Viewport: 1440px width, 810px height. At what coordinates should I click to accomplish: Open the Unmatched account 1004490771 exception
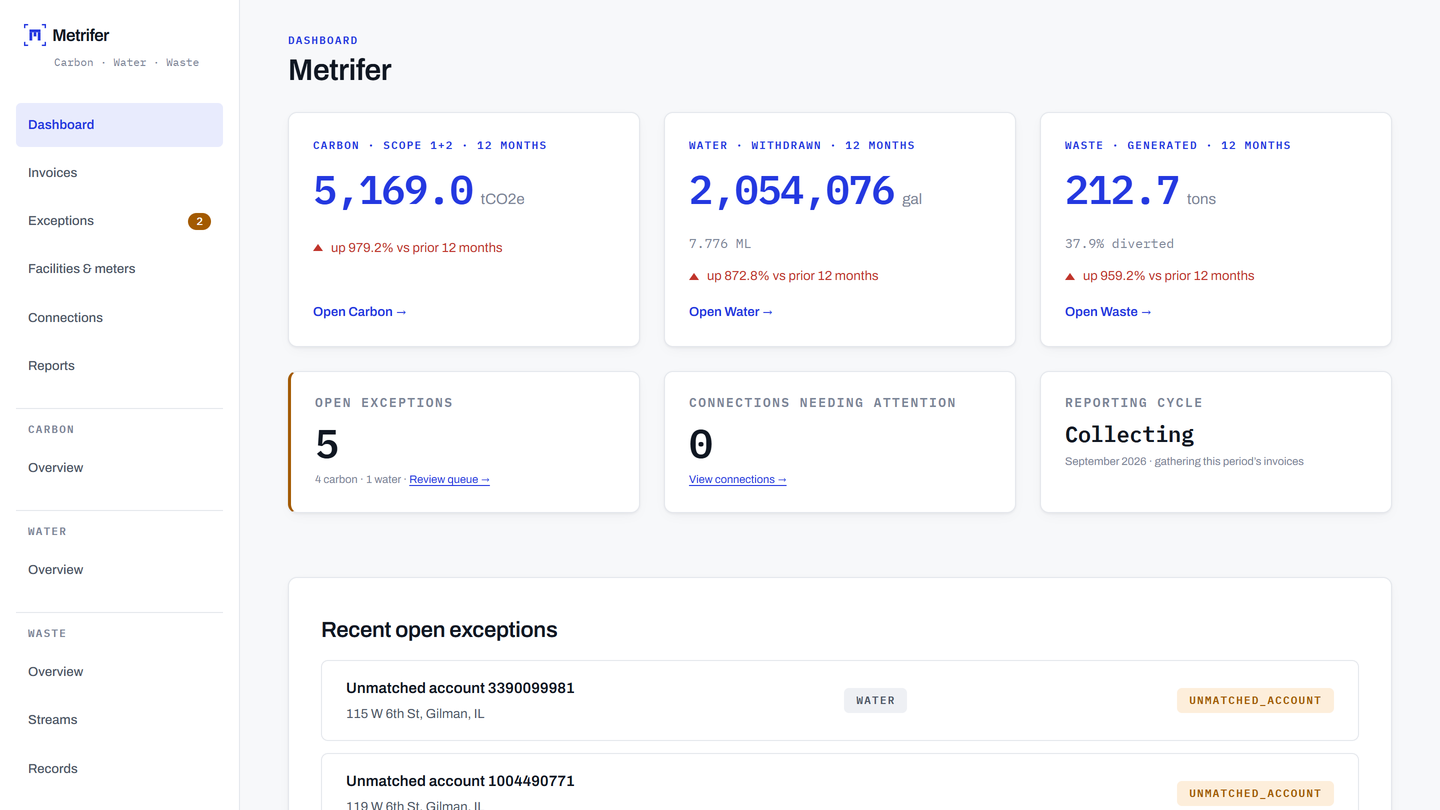840,782
